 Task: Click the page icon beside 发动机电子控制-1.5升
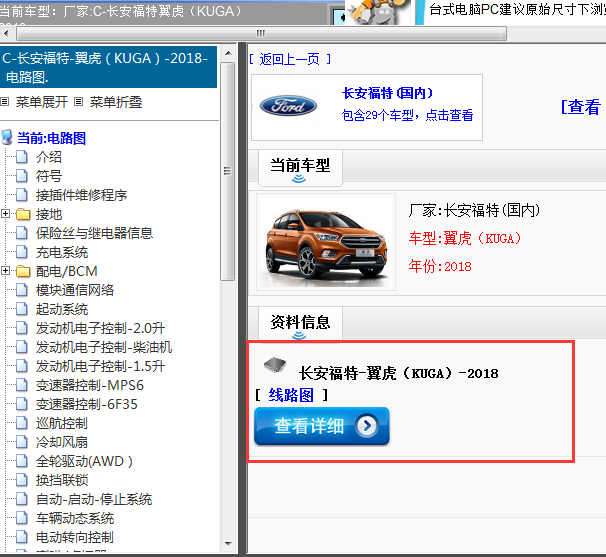(x=22, y=366)
